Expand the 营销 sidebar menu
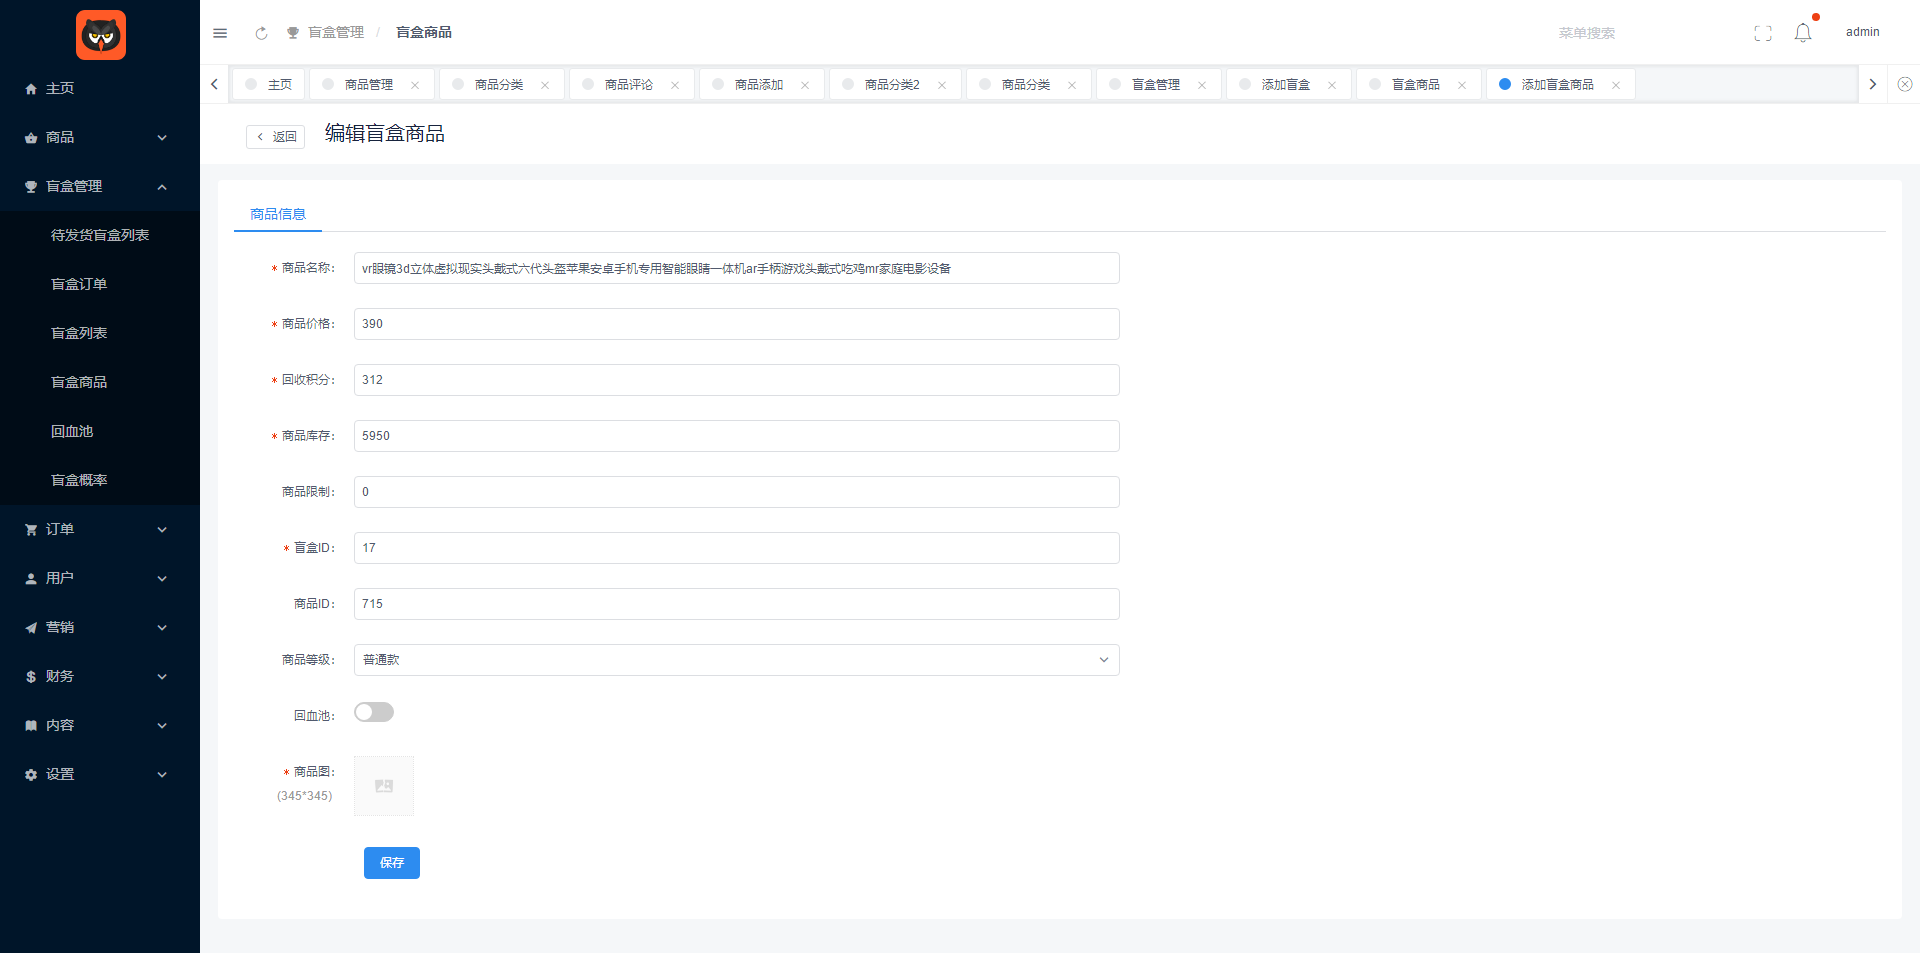 (100, 627)
